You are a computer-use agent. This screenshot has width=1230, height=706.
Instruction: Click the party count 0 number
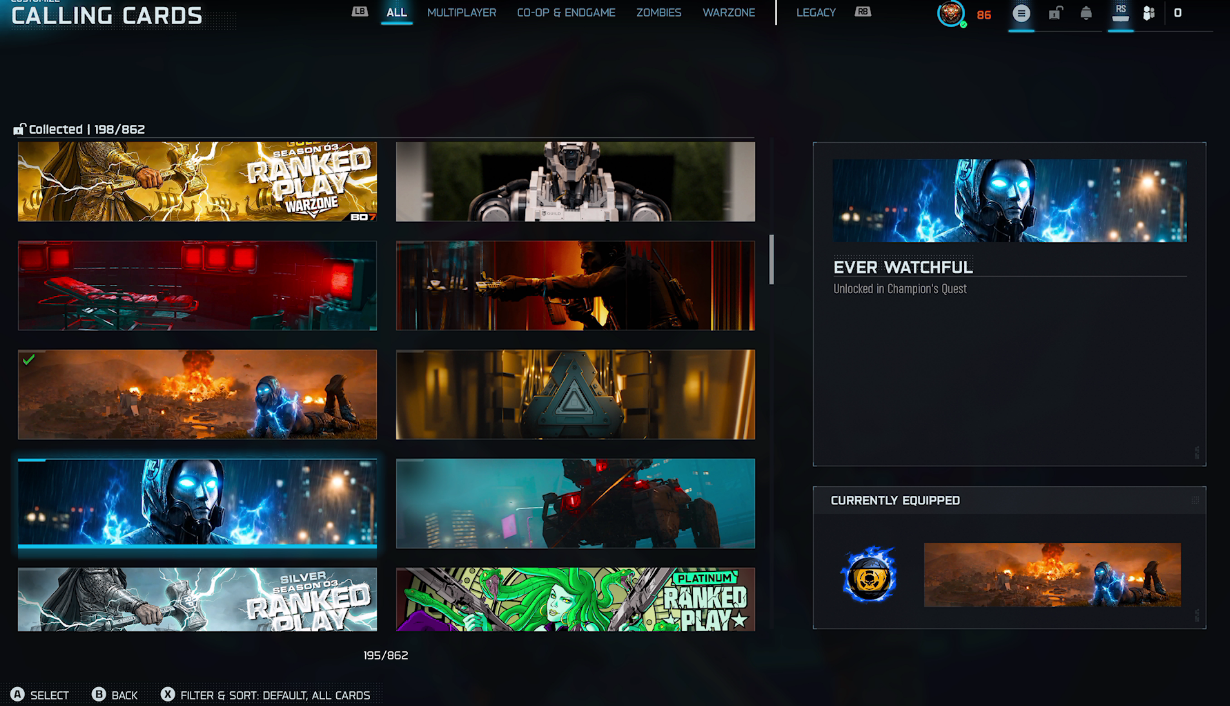(x=1178, y=13)
